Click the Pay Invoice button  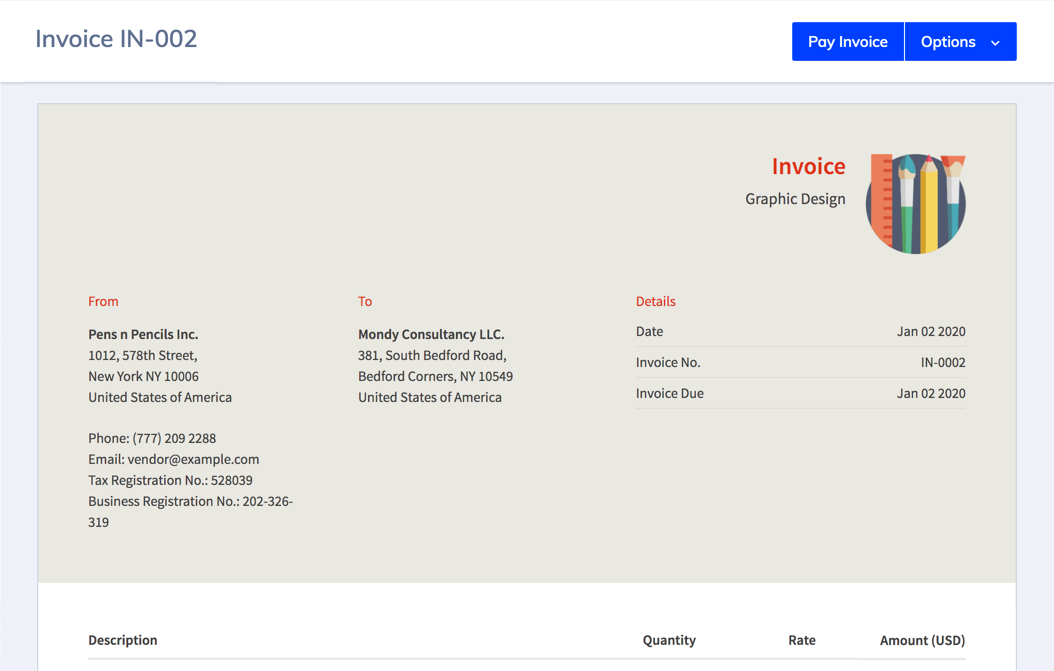(848, 42)
